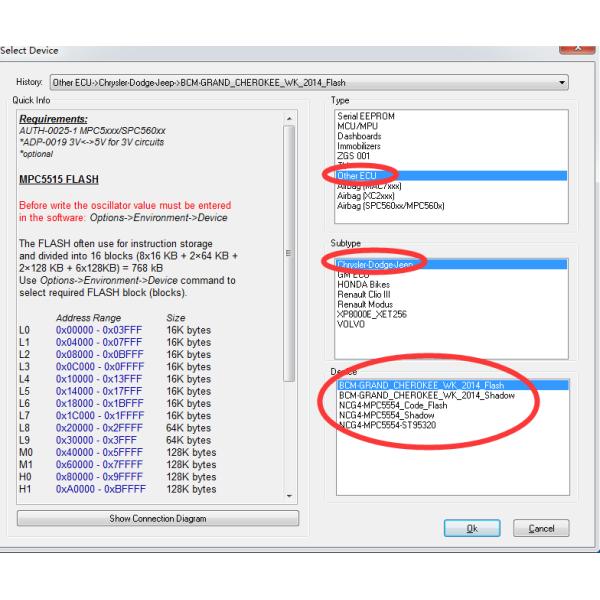Select Other ECU type entry

[360, 176]
